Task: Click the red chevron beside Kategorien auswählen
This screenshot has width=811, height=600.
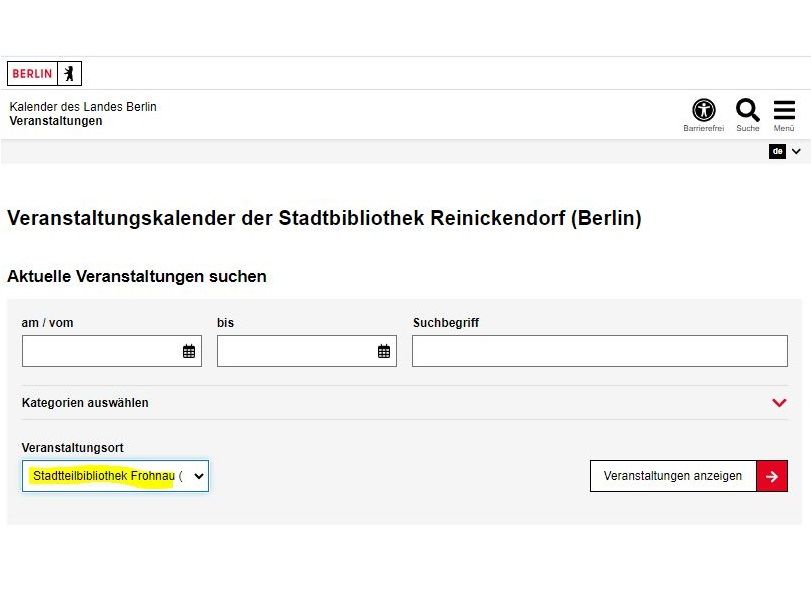Action: click(x=779, y=402)
